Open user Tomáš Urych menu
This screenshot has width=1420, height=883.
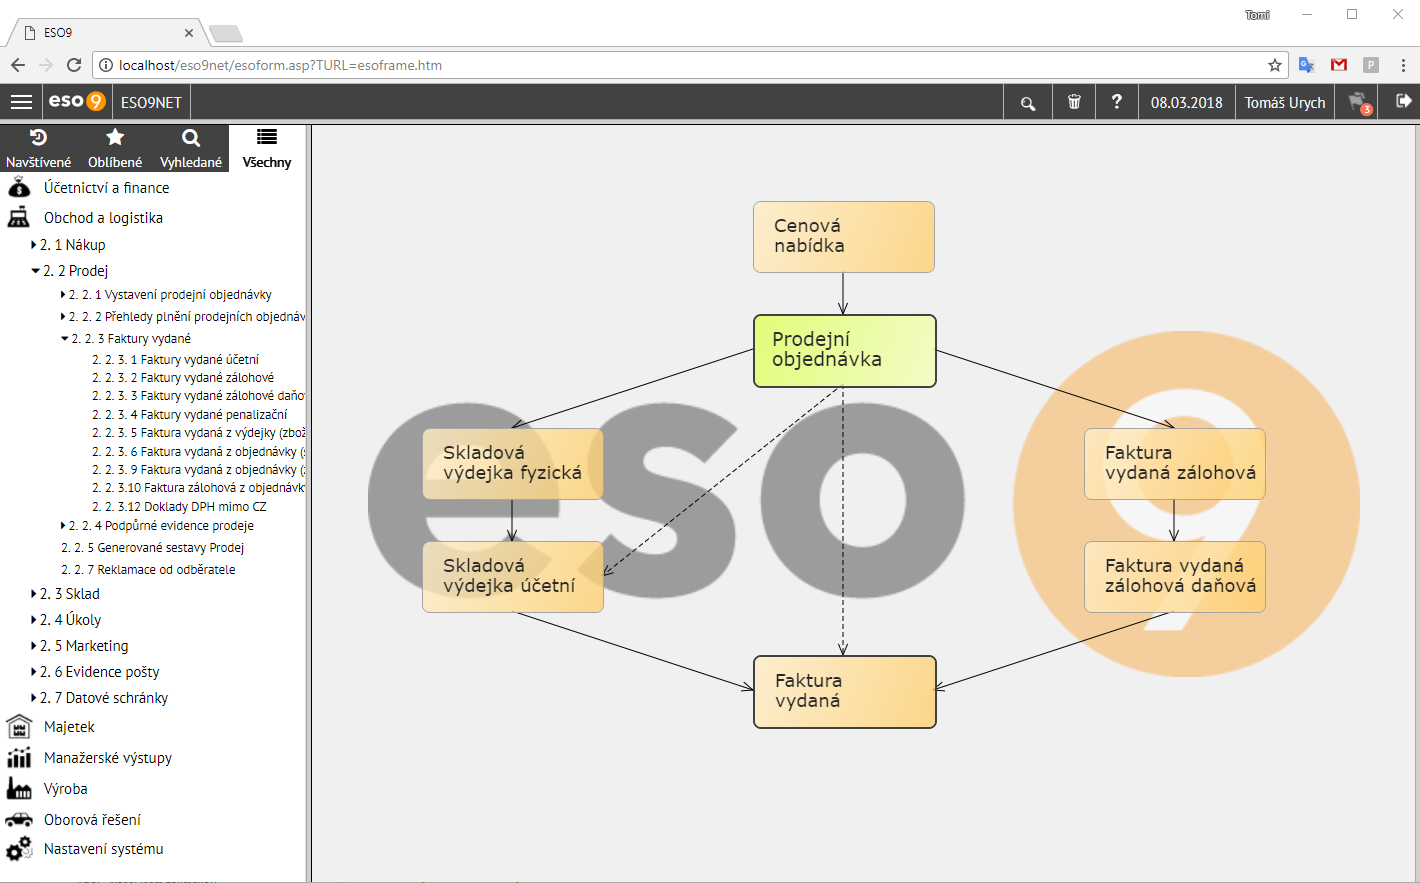tap(1284, 102)
